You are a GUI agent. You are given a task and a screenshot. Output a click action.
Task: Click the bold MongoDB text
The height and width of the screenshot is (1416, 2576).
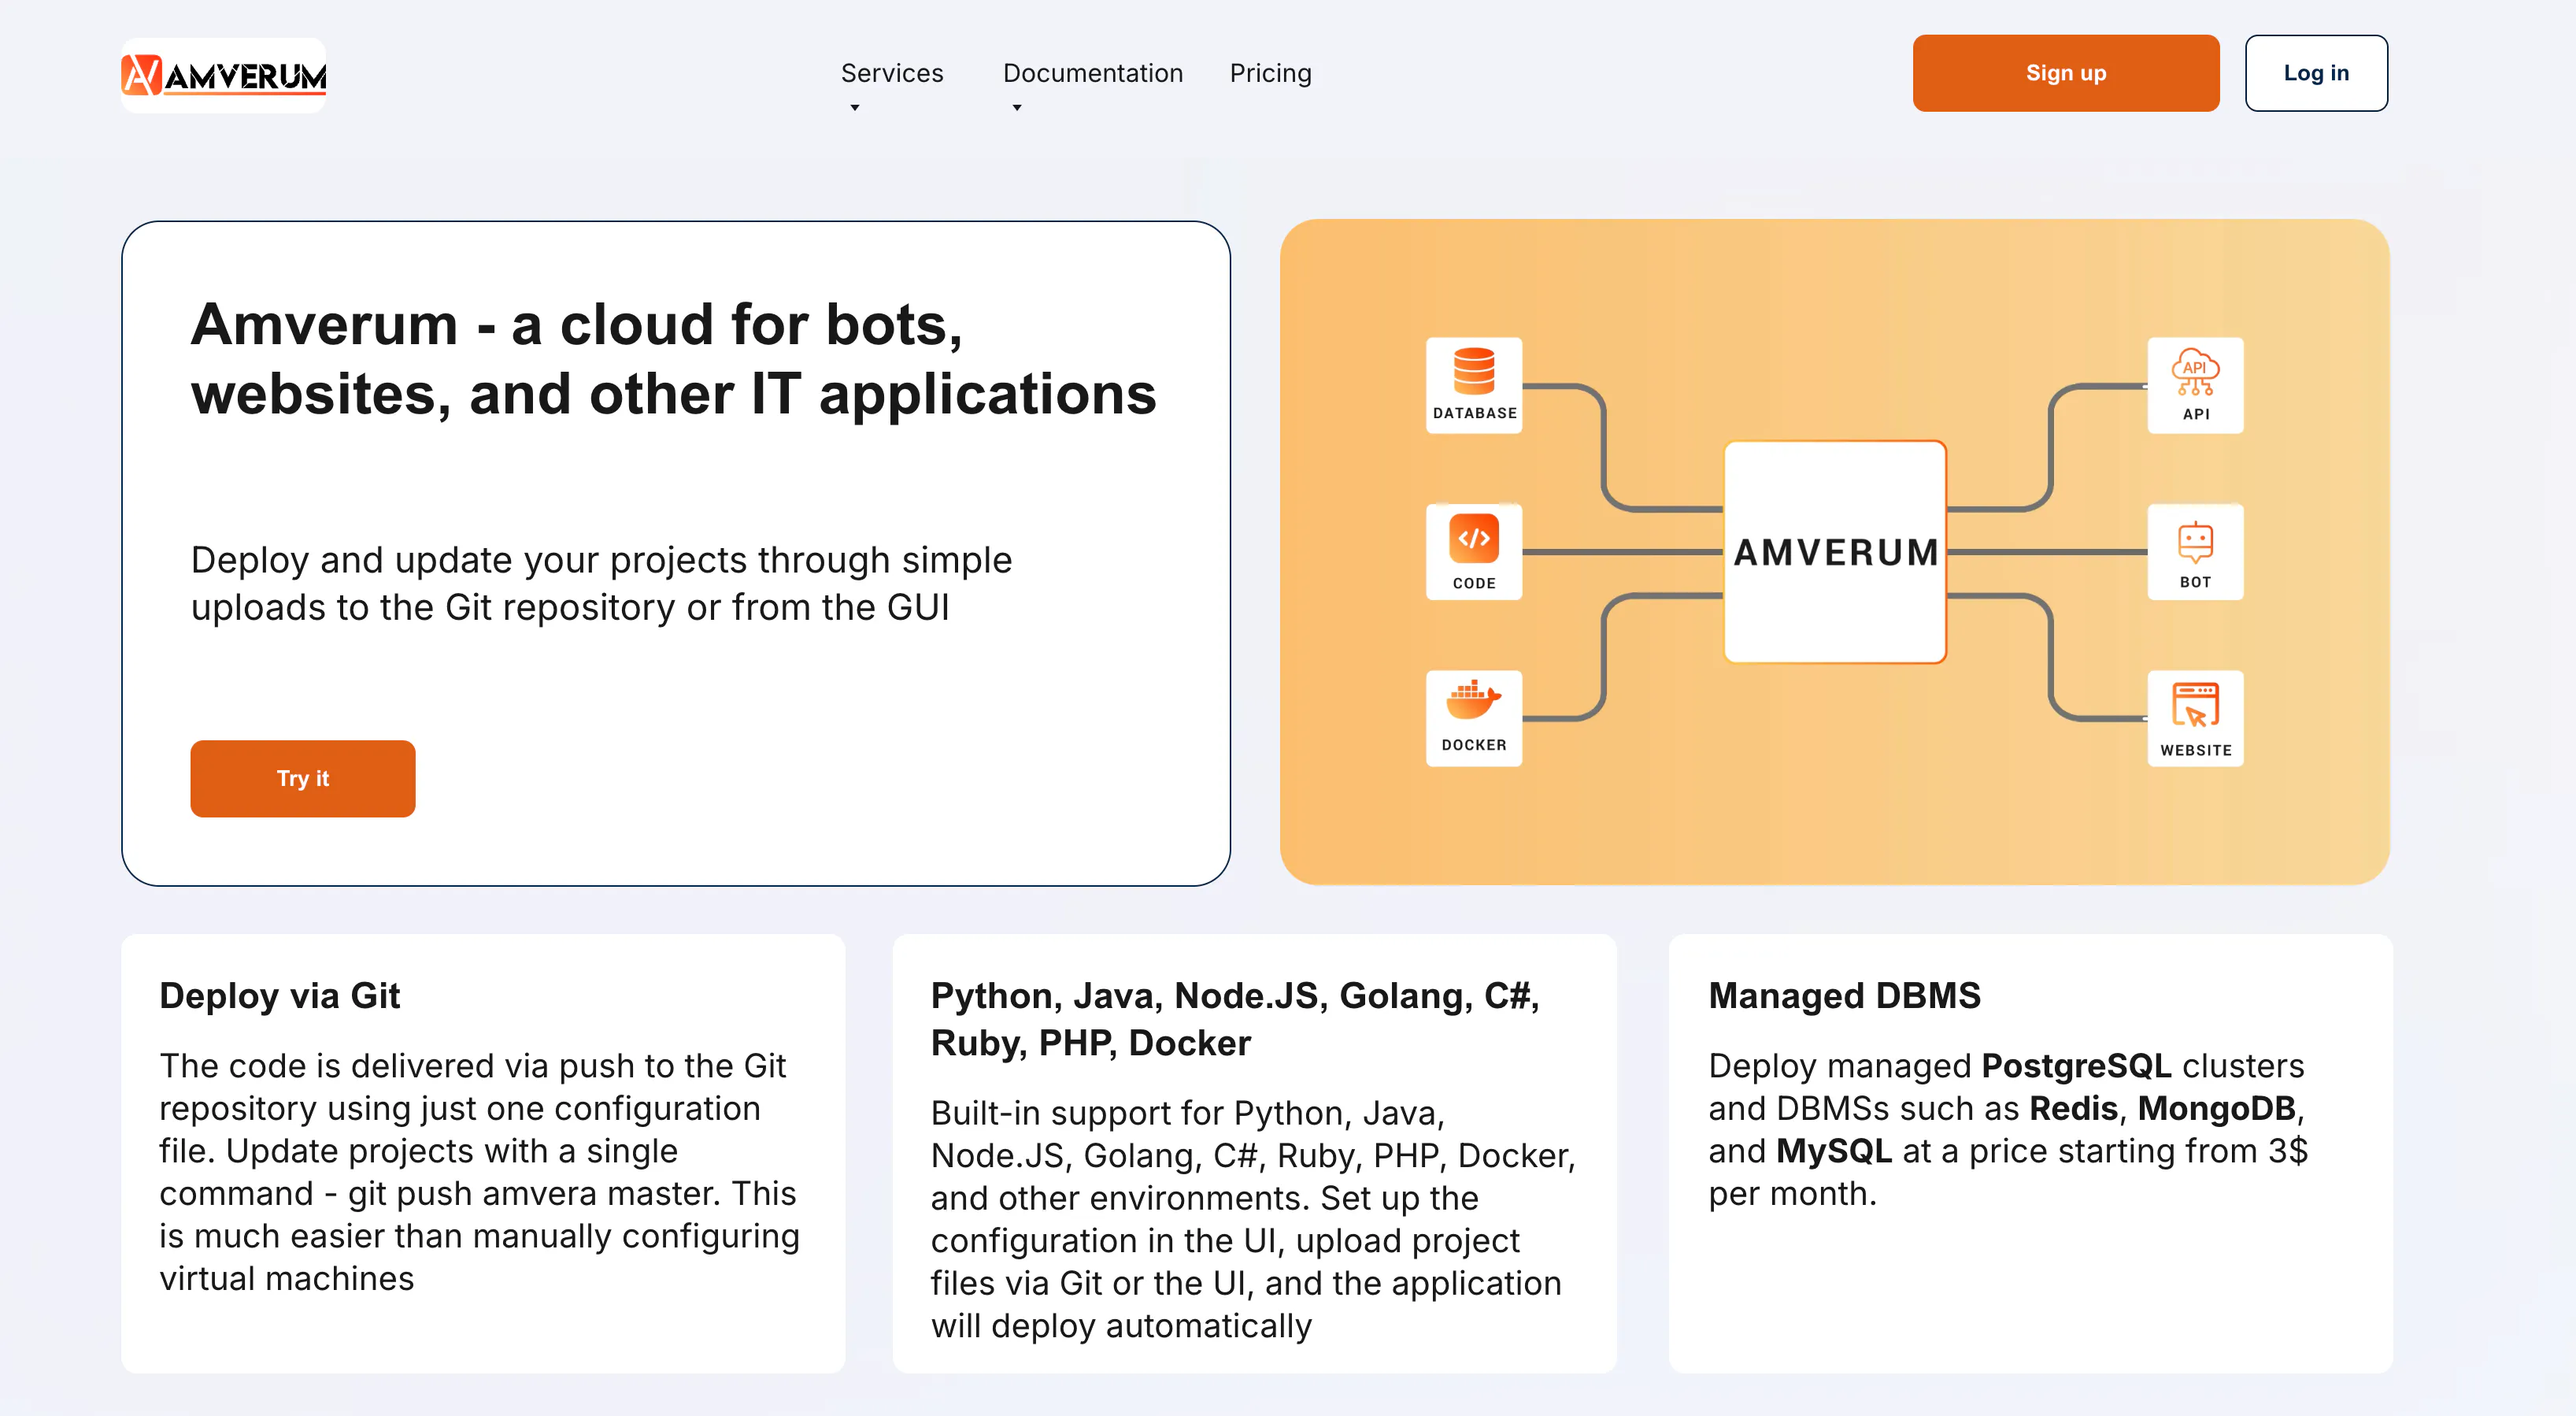(x=2216, y=1108)
